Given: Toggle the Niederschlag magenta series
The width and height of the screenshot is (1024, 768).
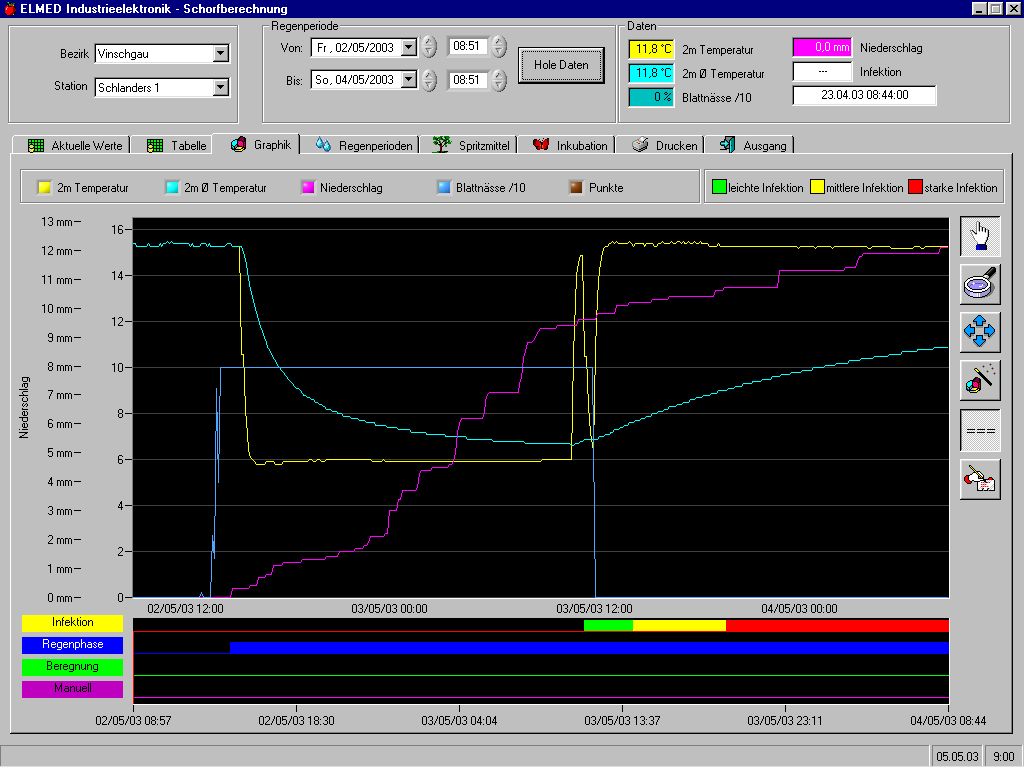Looking at the screenshot, I should click(307, 187).
